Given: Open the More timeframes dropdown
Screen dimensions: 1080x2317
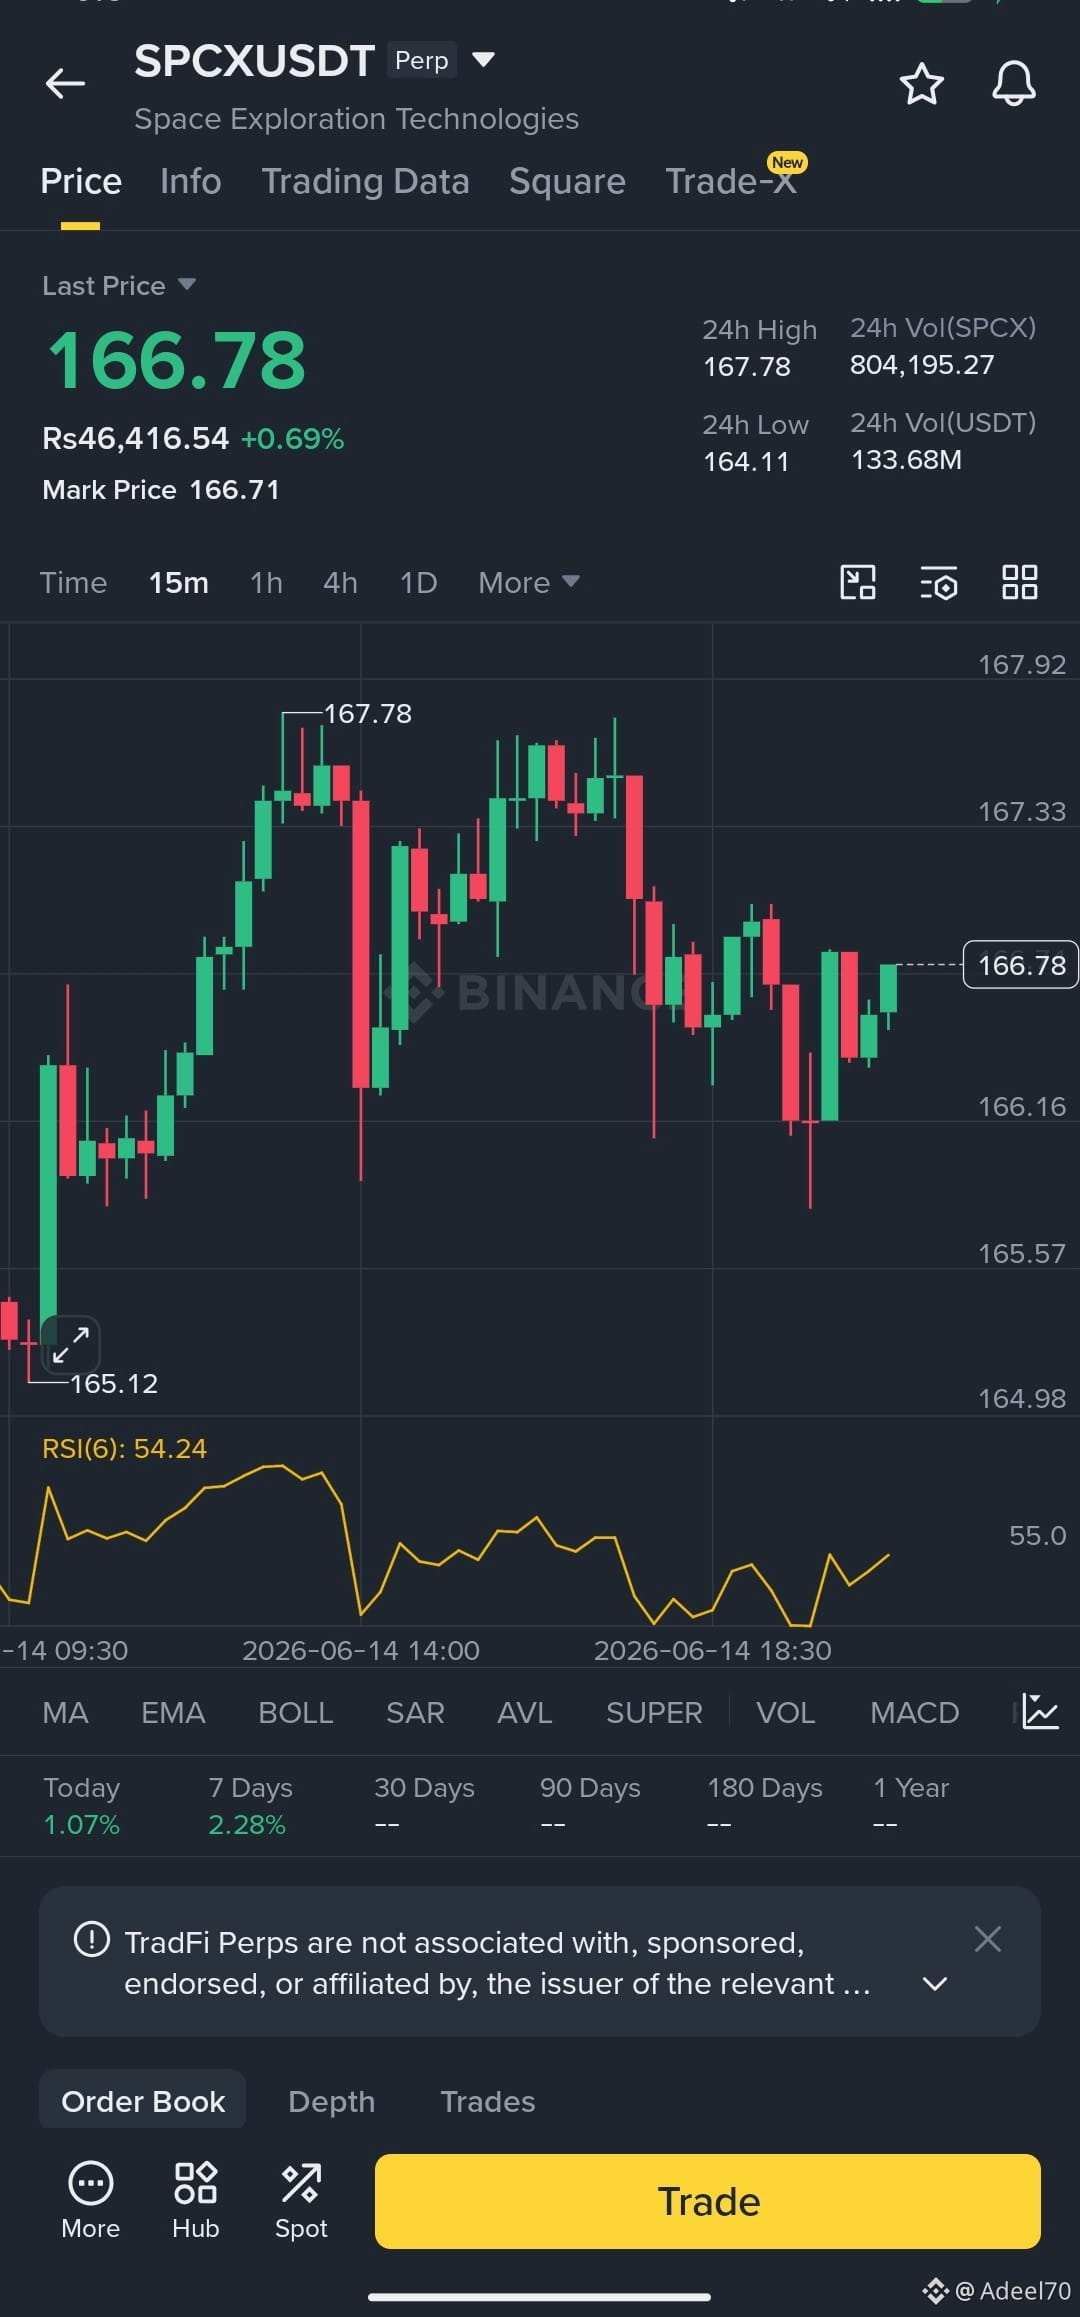Looking at the screenshot, I should pos(529,582).
